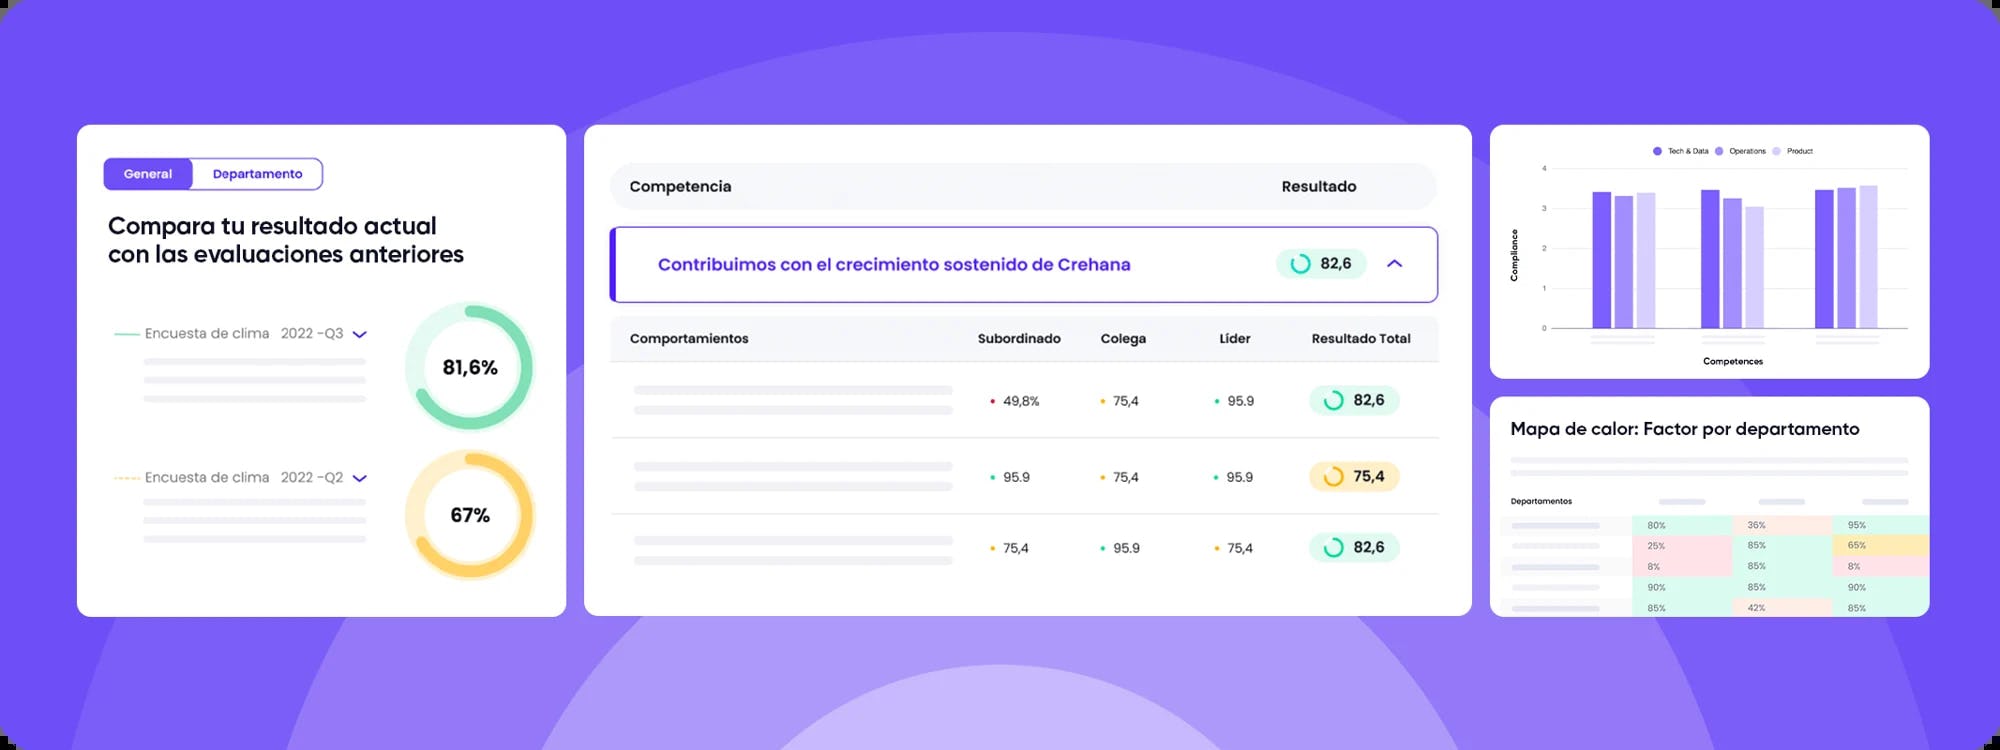Click the Resultado Total column header
This screenshot has height=750, width=2000.
tap(1360, 339)
